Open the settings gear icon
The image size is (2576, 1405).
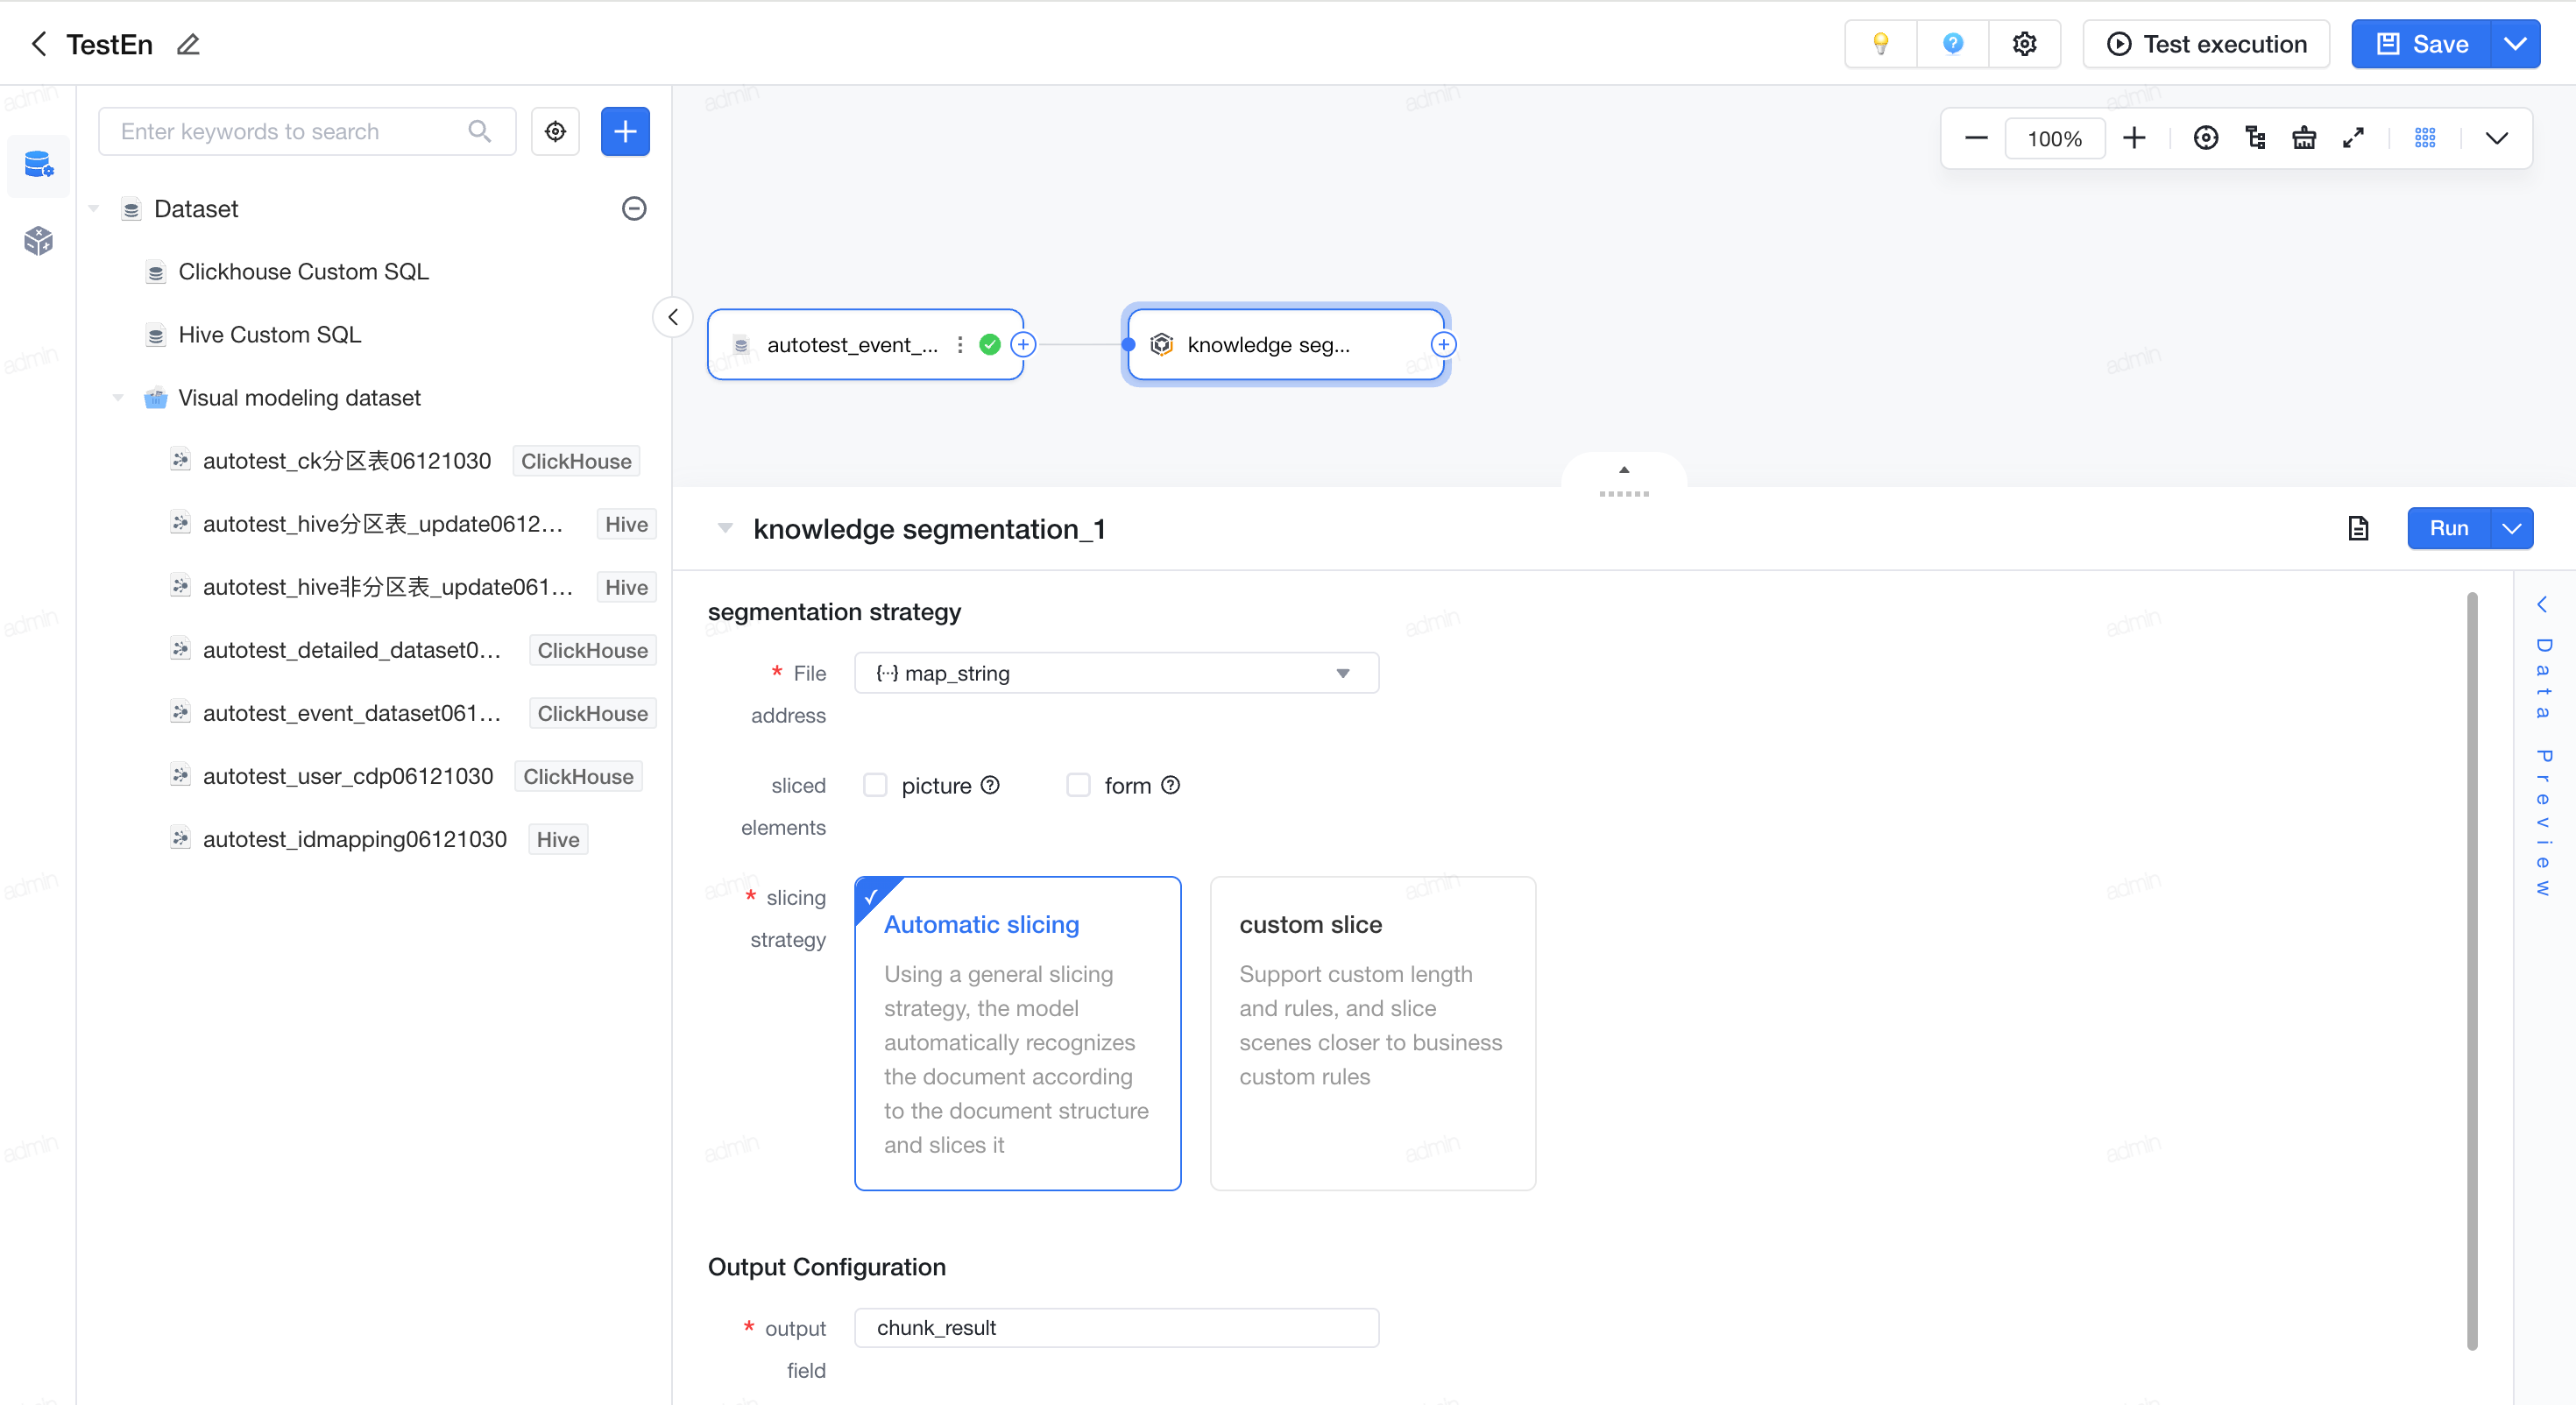[x=2024, y=44]
